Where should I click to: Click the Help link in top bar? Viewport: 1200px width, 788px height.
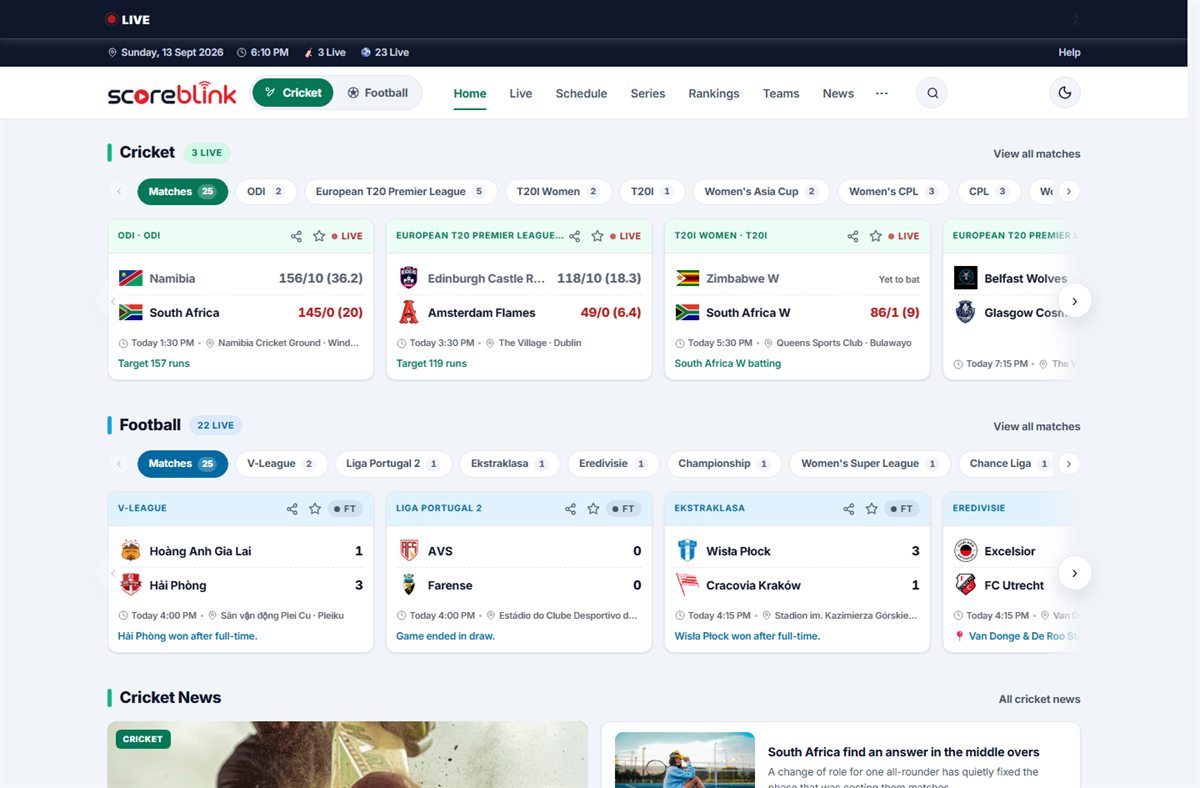(x=1069, y=52)
